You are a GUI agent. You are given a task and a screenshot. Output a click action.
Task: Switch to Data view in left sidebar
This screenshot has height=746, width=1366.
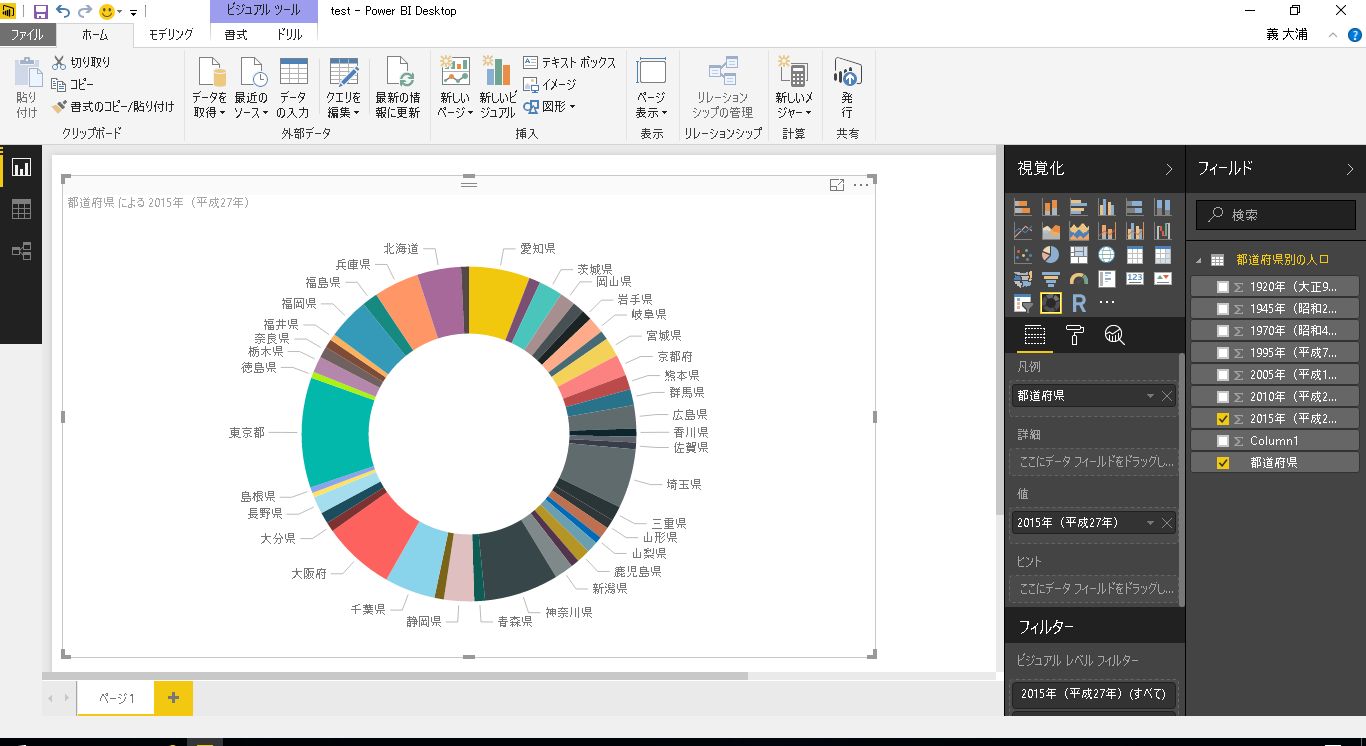[21, 209]
